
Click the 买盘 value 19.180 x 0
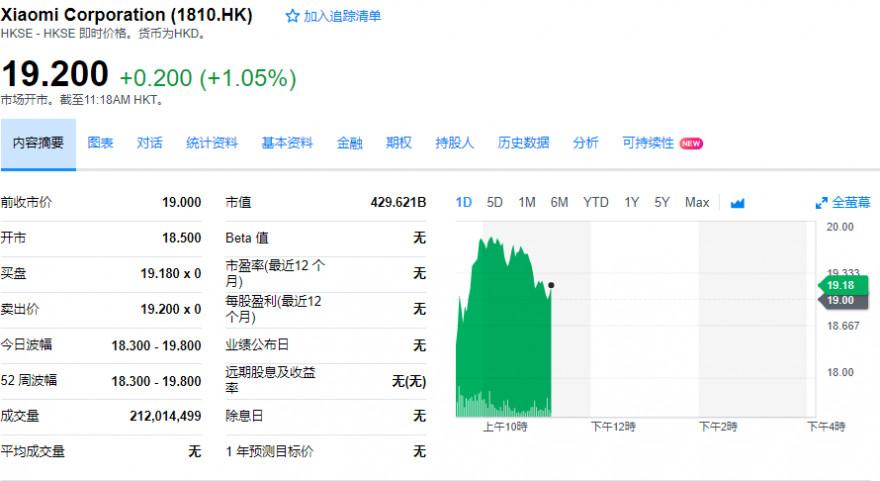(171, 273)
